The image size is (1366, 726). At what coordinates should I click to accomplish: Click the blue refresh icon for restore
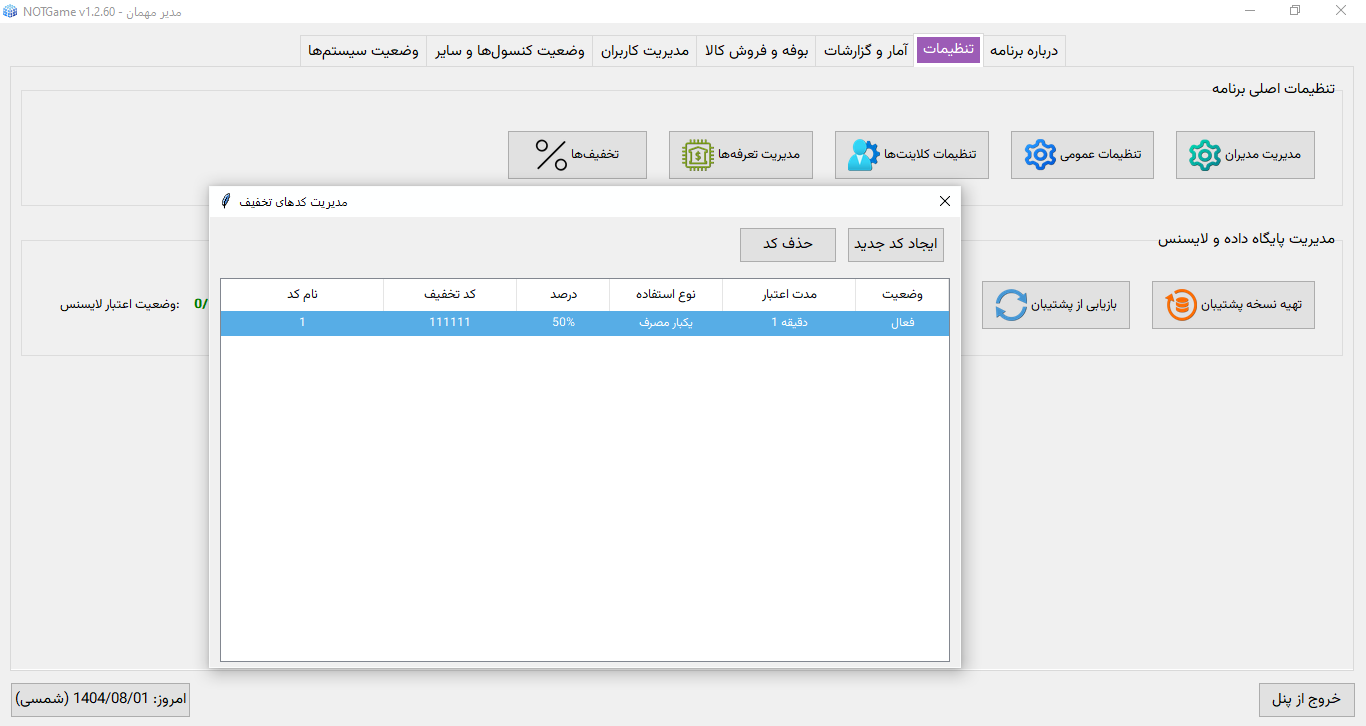click(x=1011, y=305)
